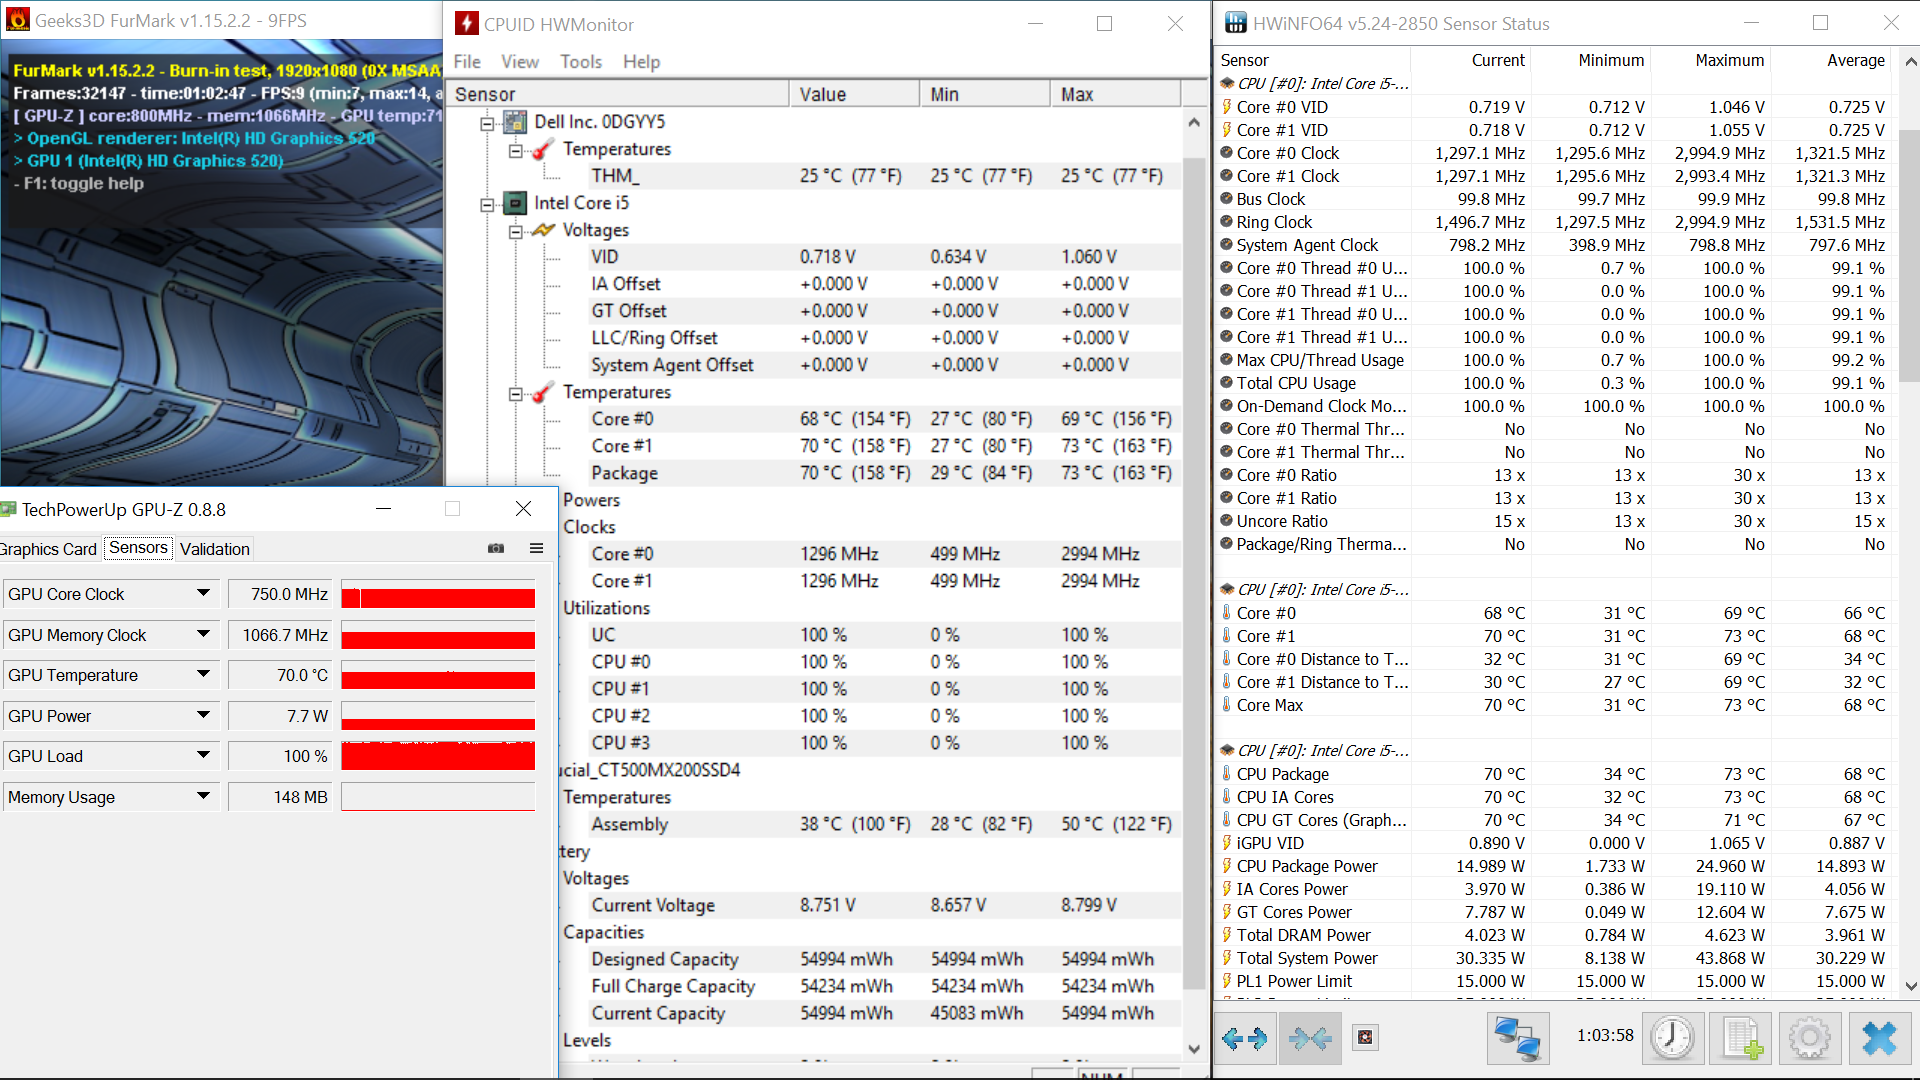This screenshot has width=1920, height=1080.
Task: Click the GPU-Z title bar icon
Action: click(x=9, y=509)
